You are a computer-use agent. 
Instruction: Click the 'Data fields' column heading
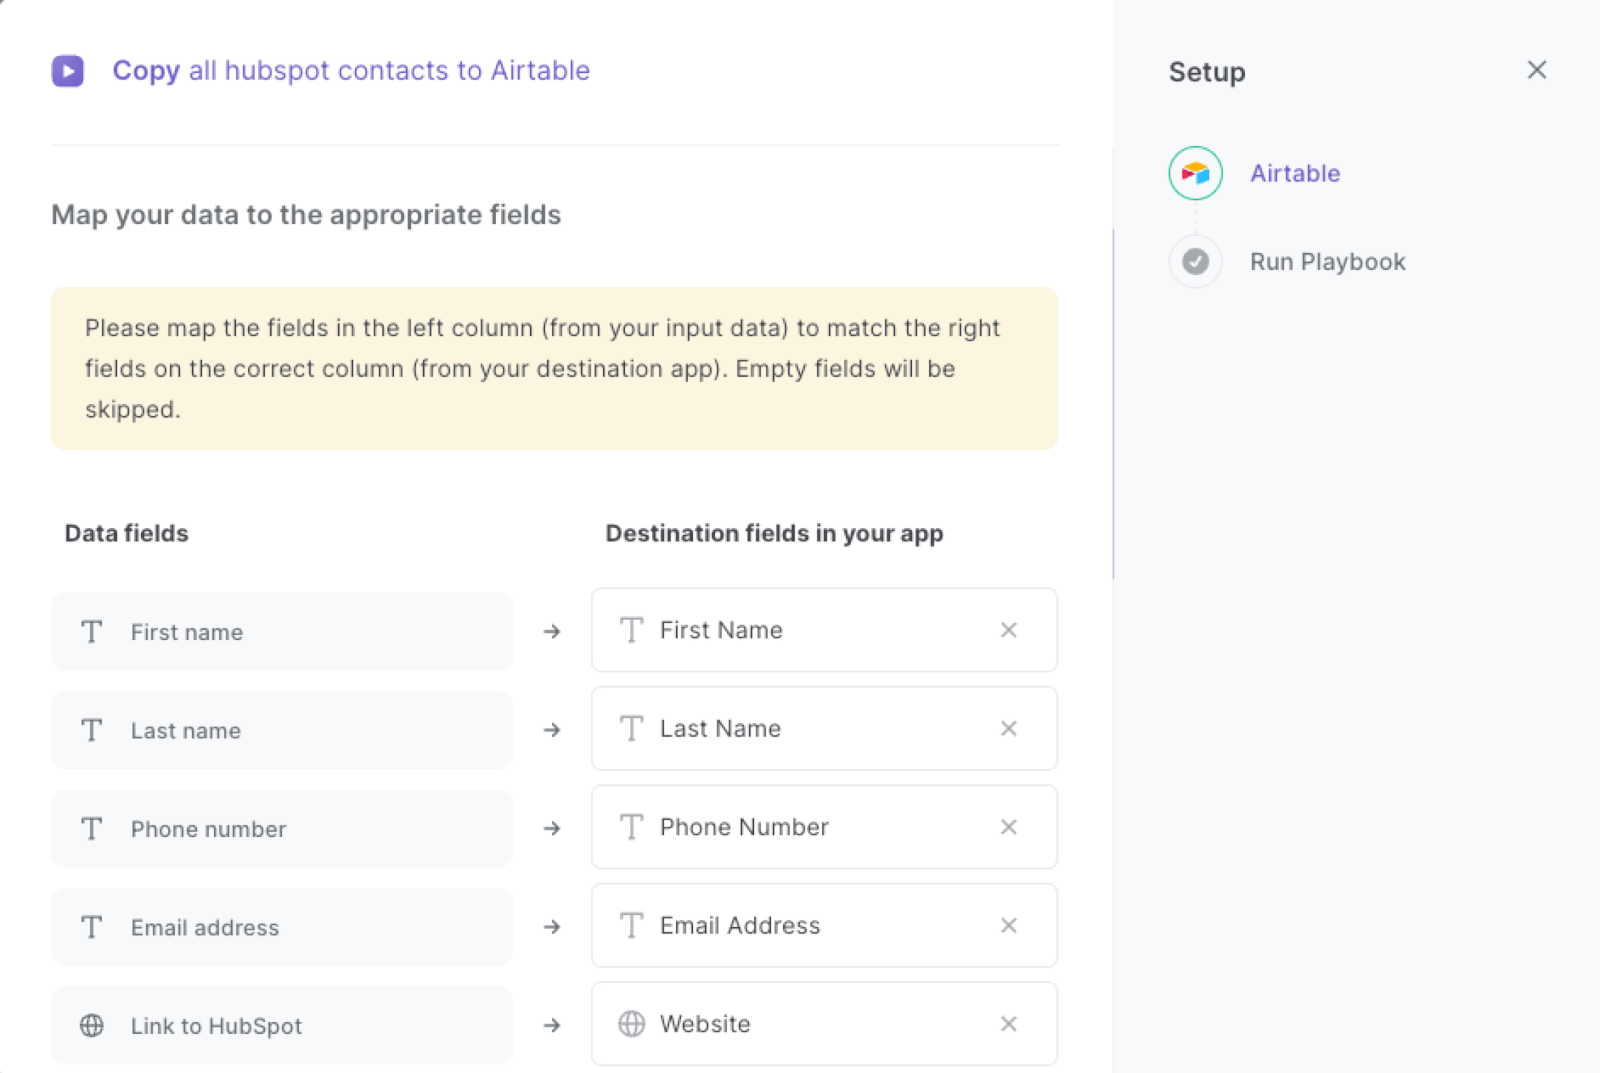click(127, 533)
